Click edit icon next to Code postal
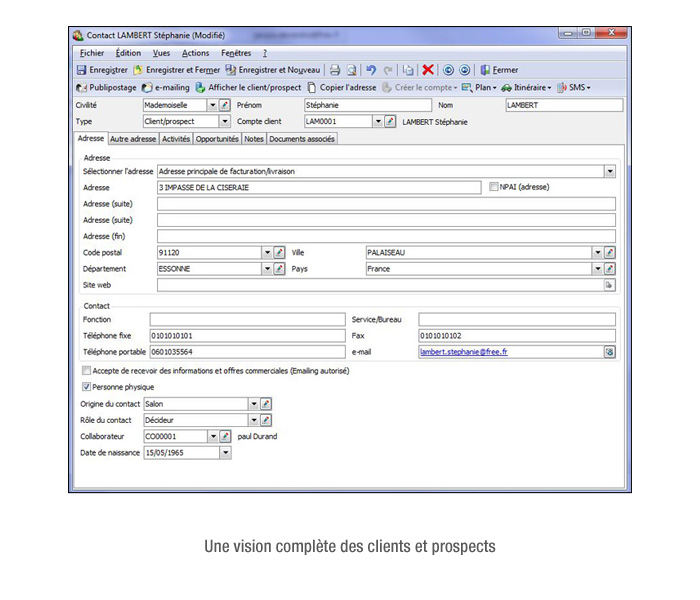The width and height of the screenshot is (700, 600). [x=280, y=253]
